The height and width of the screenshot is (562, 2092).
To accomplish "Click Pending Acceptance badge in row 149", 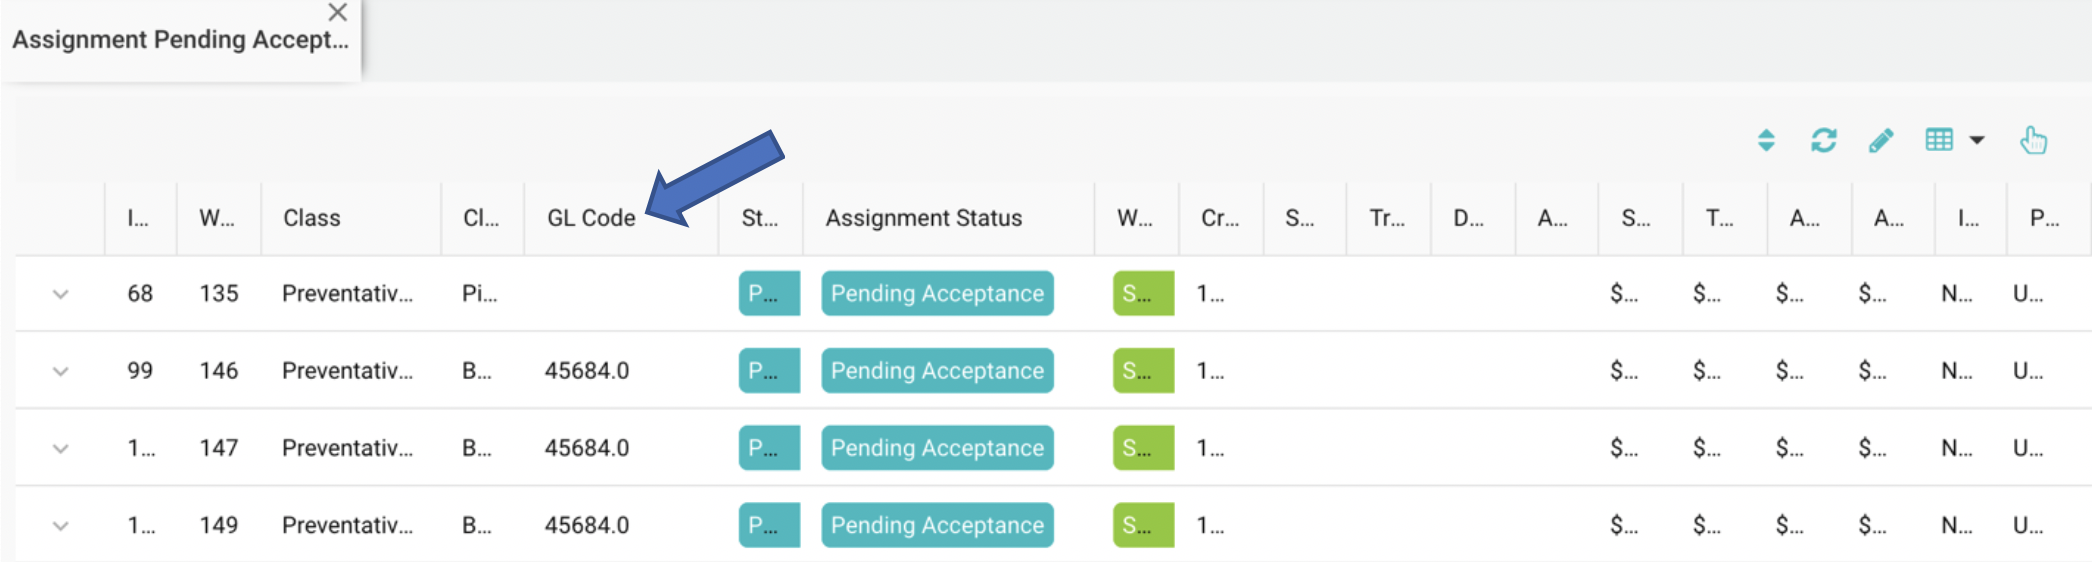I will 937,525.
